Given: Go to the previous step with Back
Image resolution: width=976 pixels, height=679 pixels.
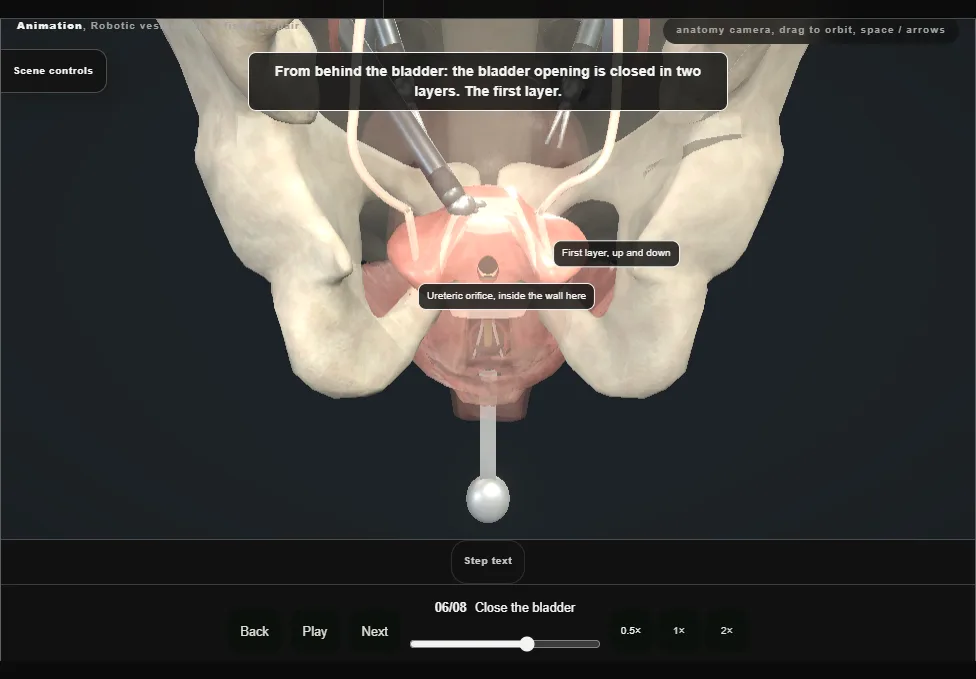Looking at the screenshot, I should (x=255, y=631).
